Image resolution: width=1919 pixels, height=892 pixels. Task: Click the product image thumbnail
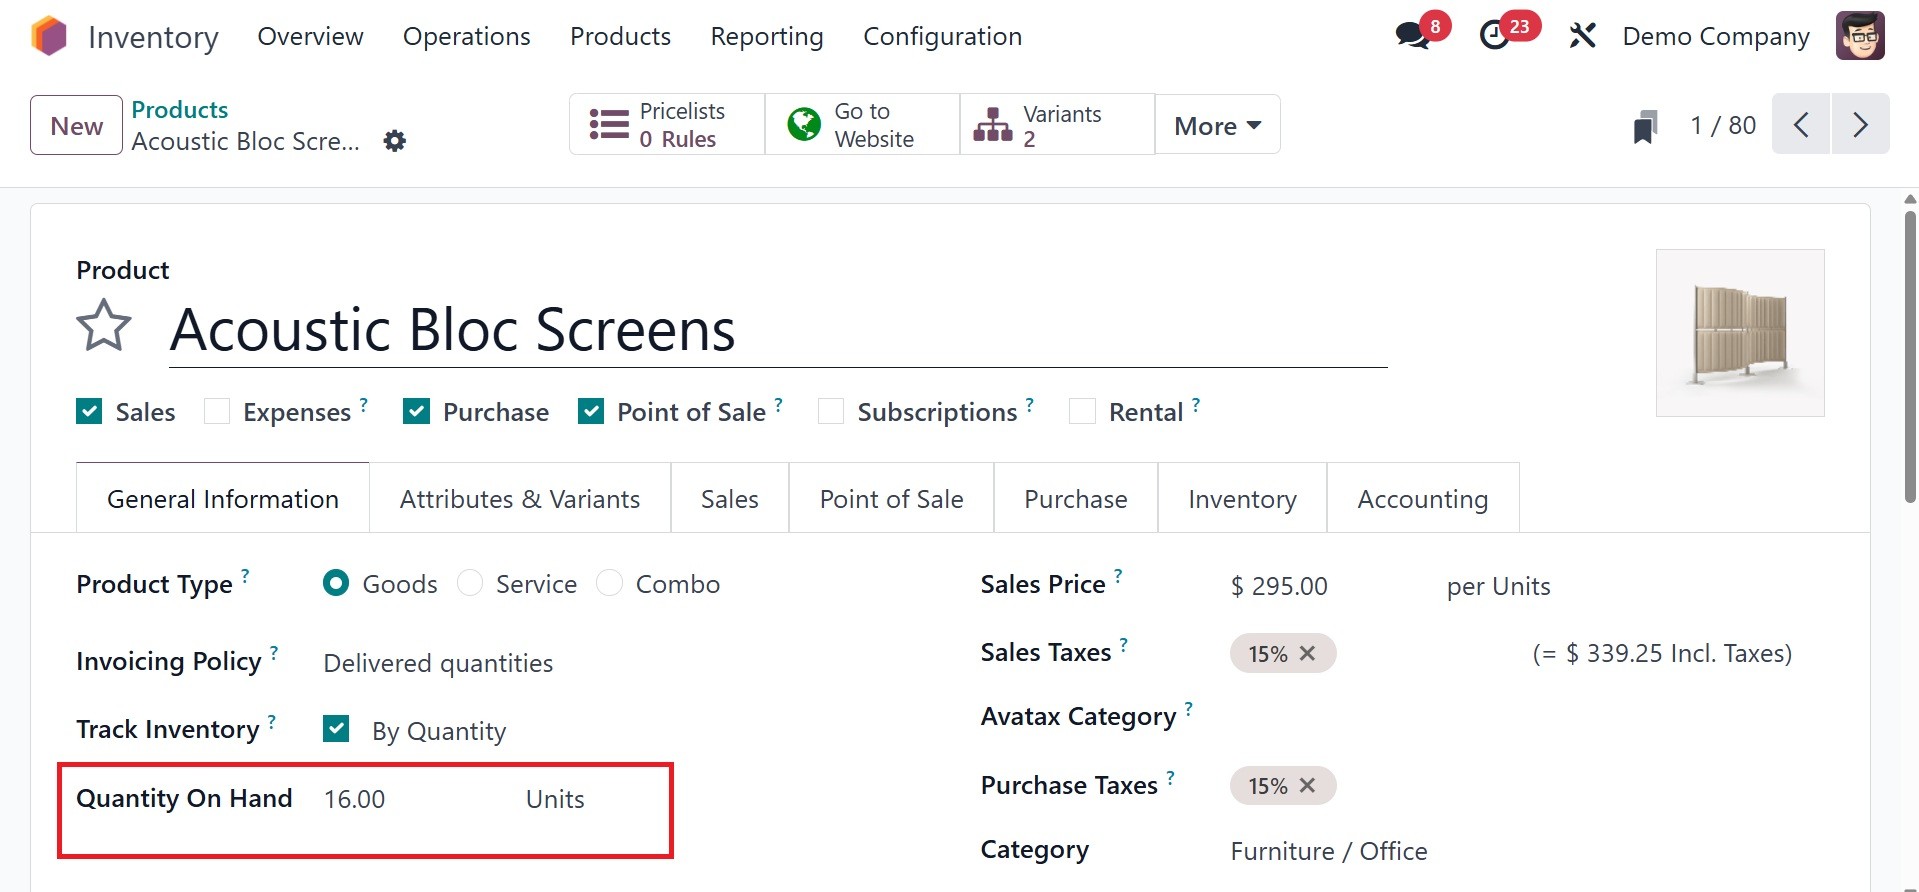pyautogui.click(x=1739, y=333)
